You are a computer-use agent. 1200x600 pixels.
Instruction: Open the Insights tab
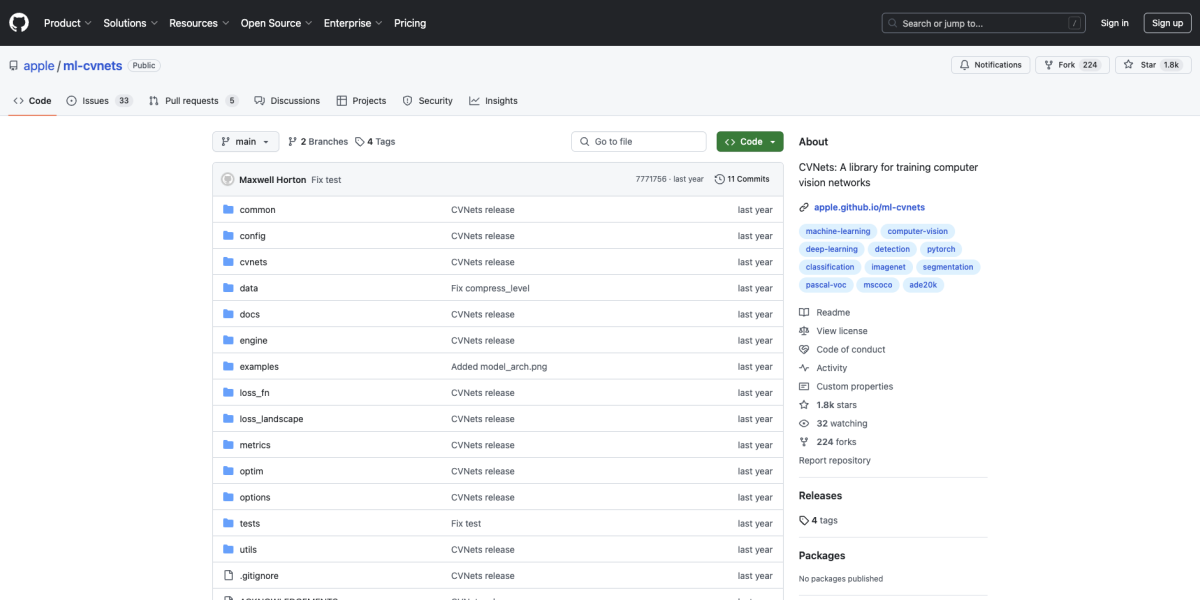[x=493, y=101]
